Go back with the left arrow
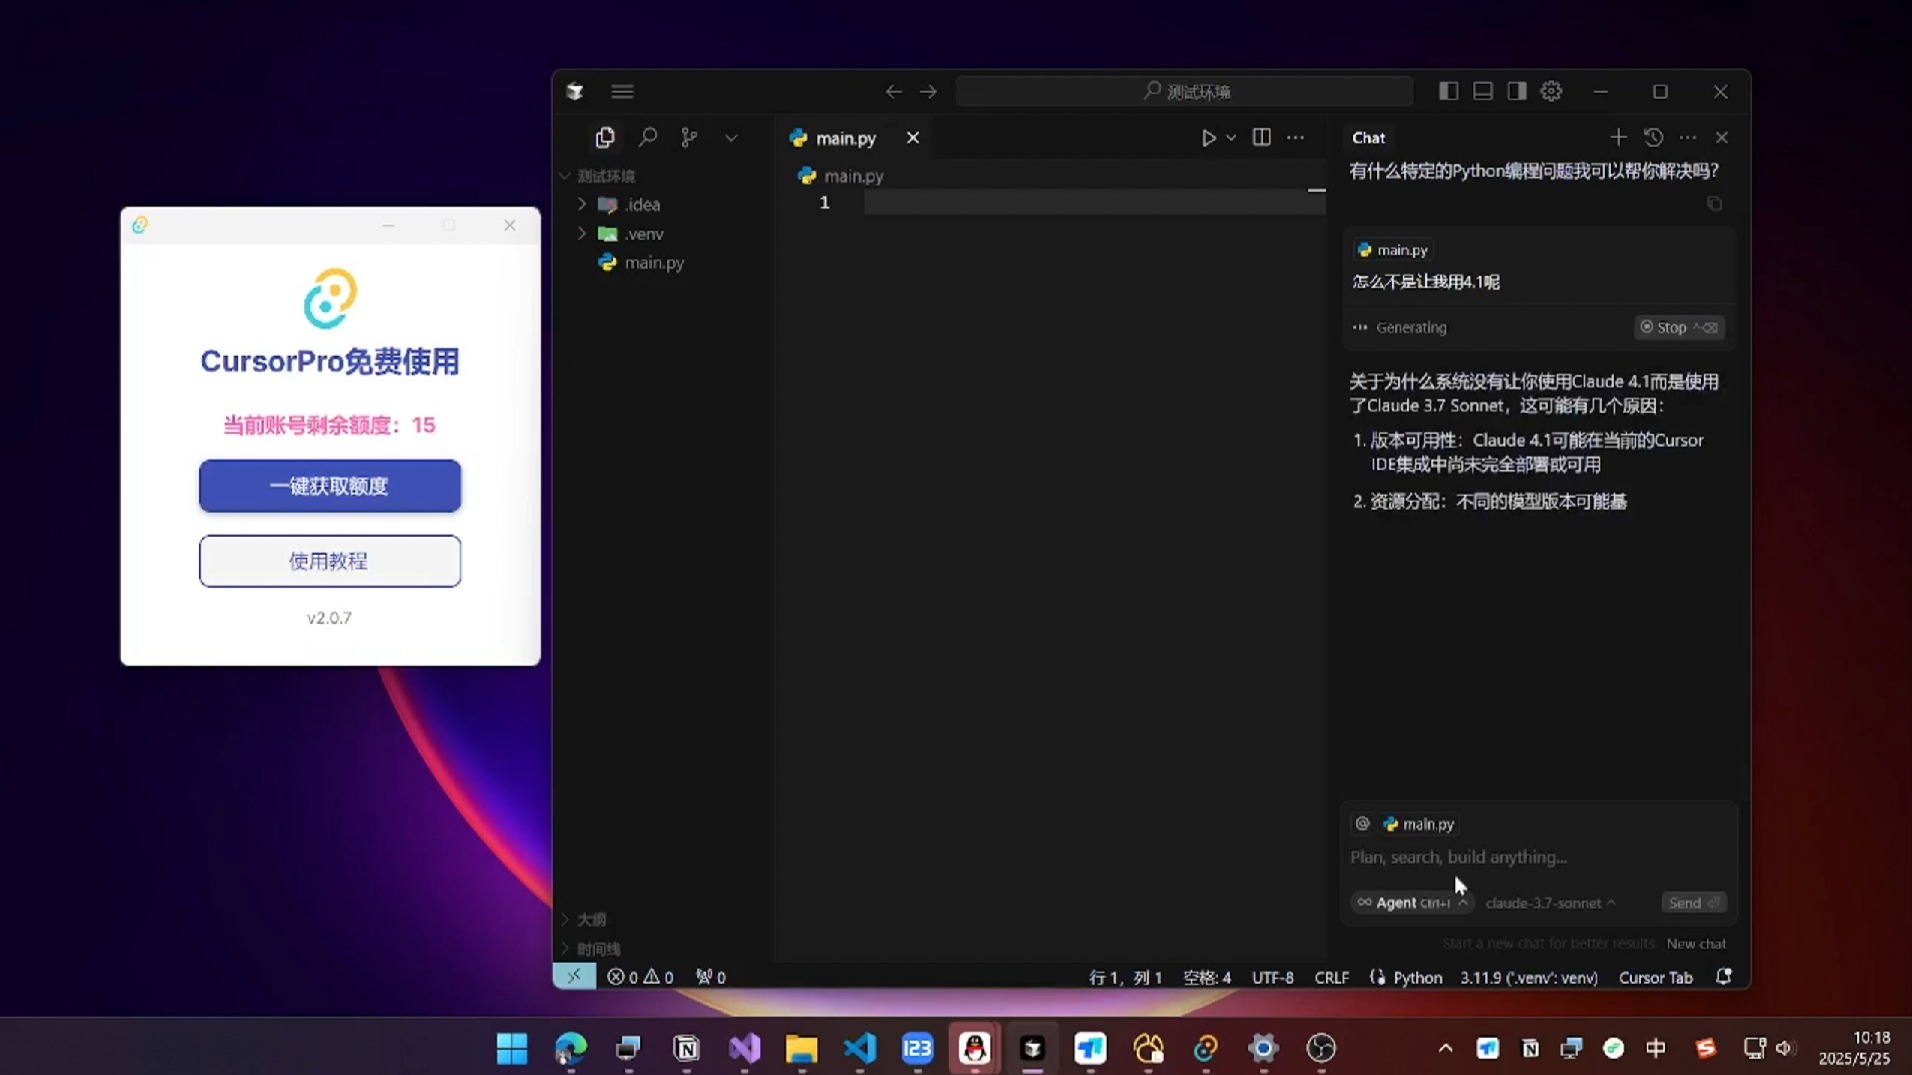 tap(893, 91)
